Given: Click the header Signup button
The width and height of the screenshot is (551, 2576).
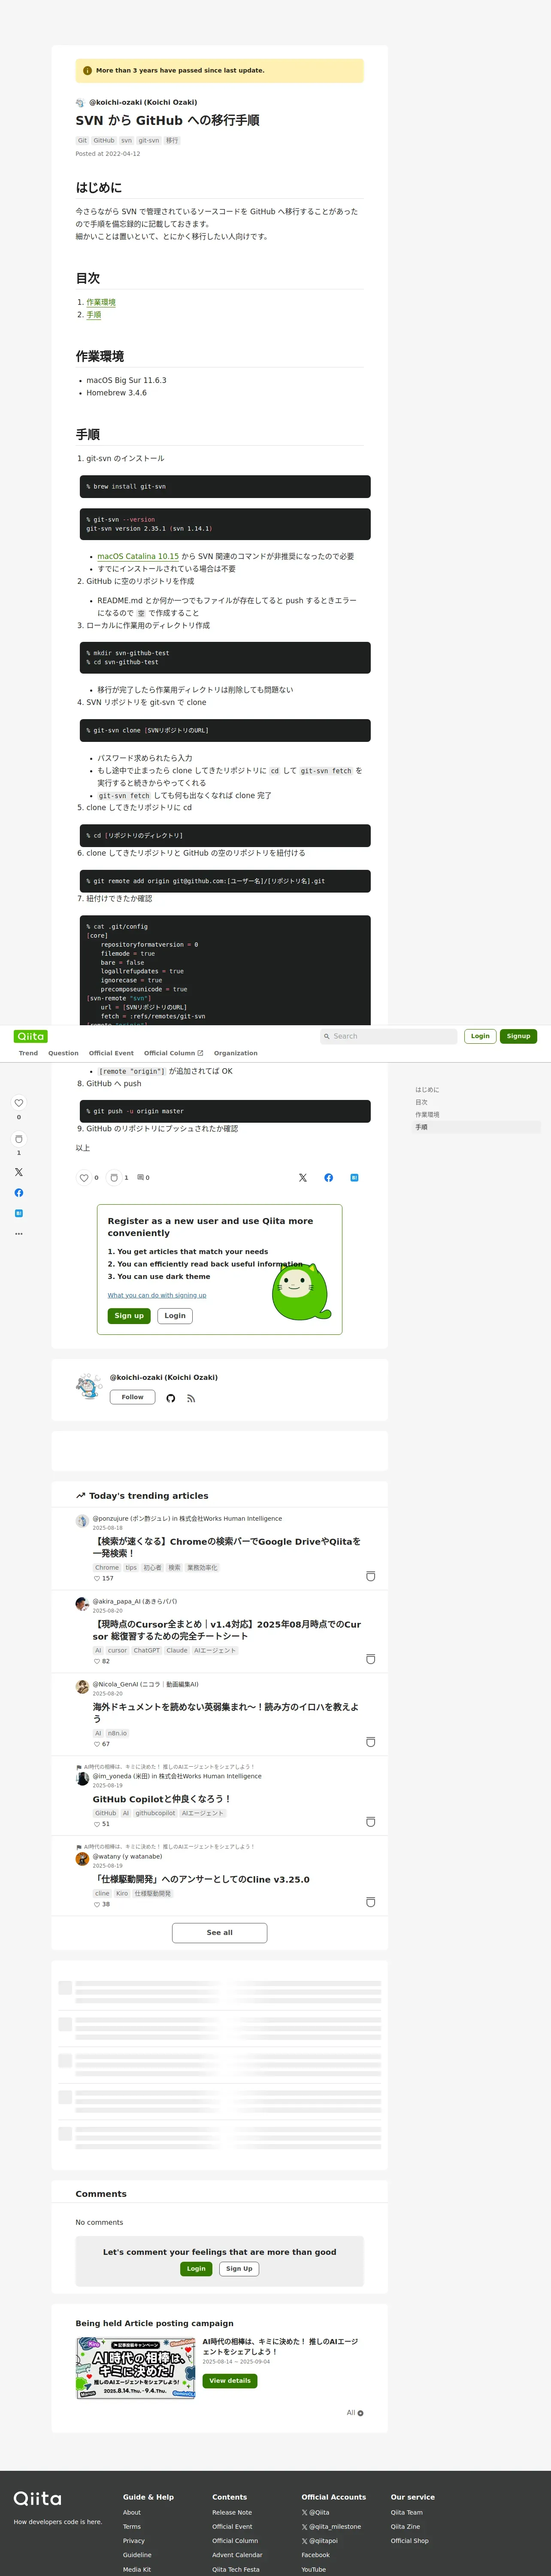Looking at the screenshot, I should click(x=518, y=1036).
